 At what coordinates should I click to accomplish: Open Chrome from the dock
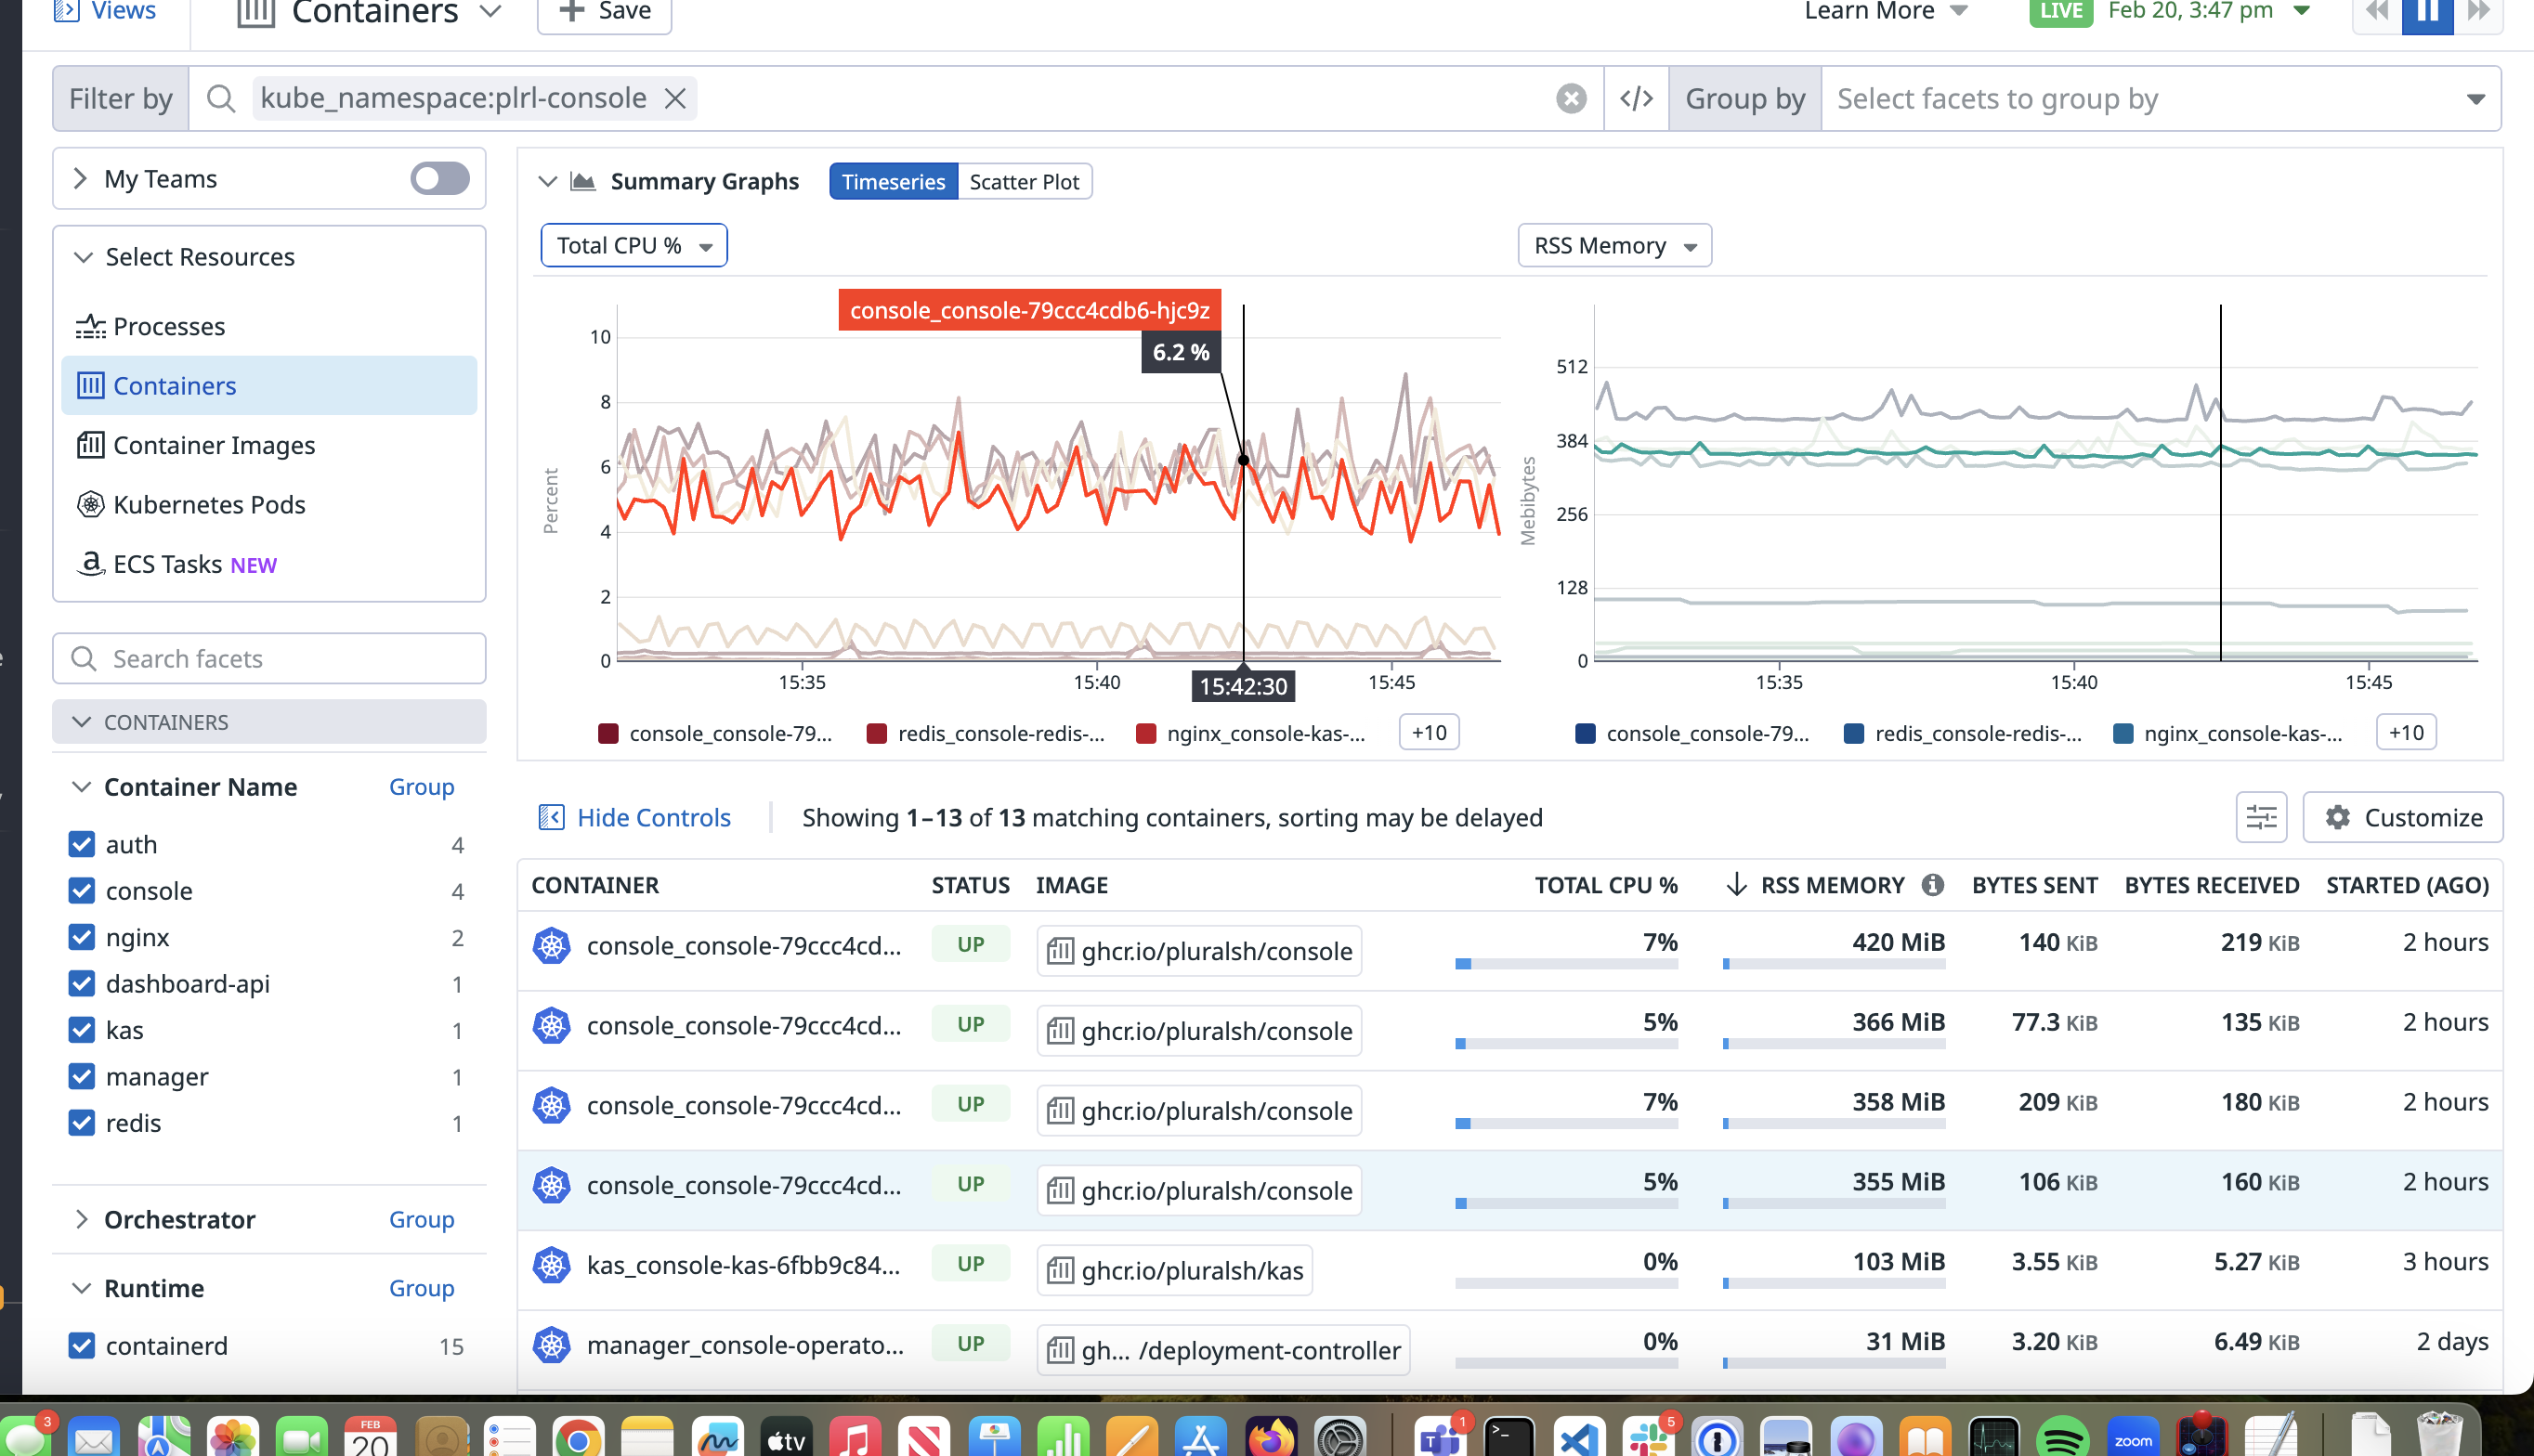tap(578, 1438)
